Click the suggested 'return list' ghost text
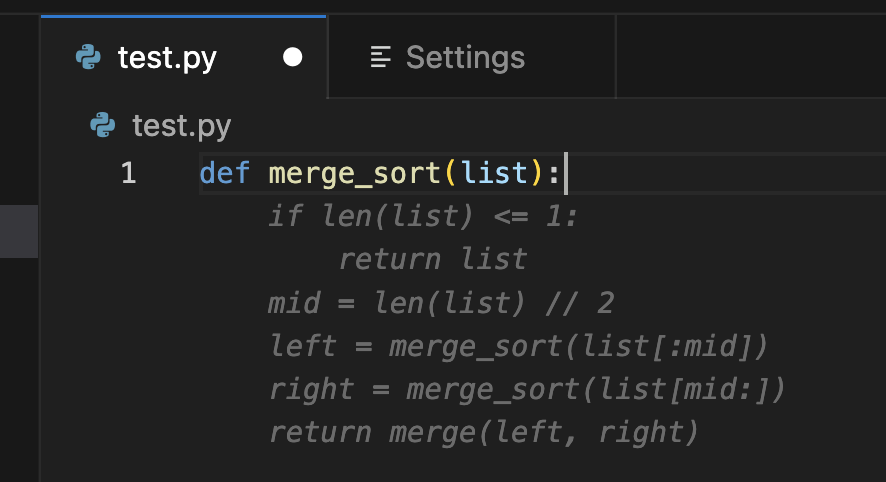 pyautogui.click(x=432, y=259)
